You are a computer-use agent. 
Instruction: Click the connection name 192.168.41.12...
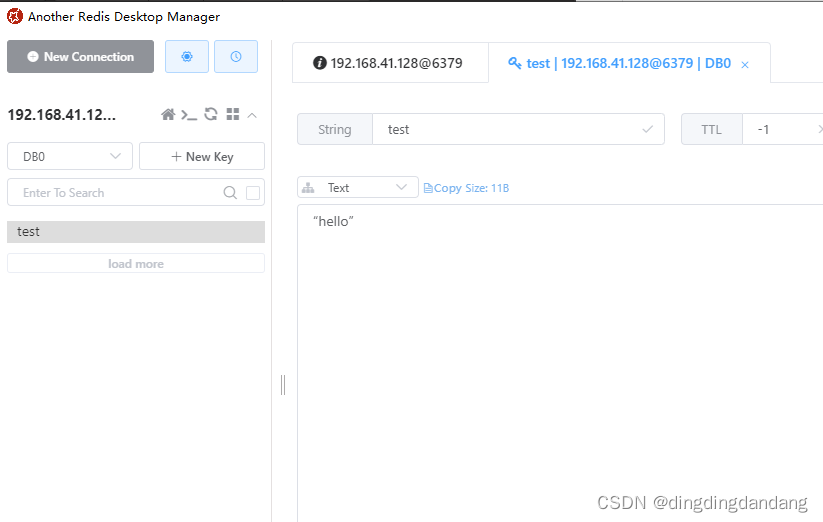[x=61, y=115]
